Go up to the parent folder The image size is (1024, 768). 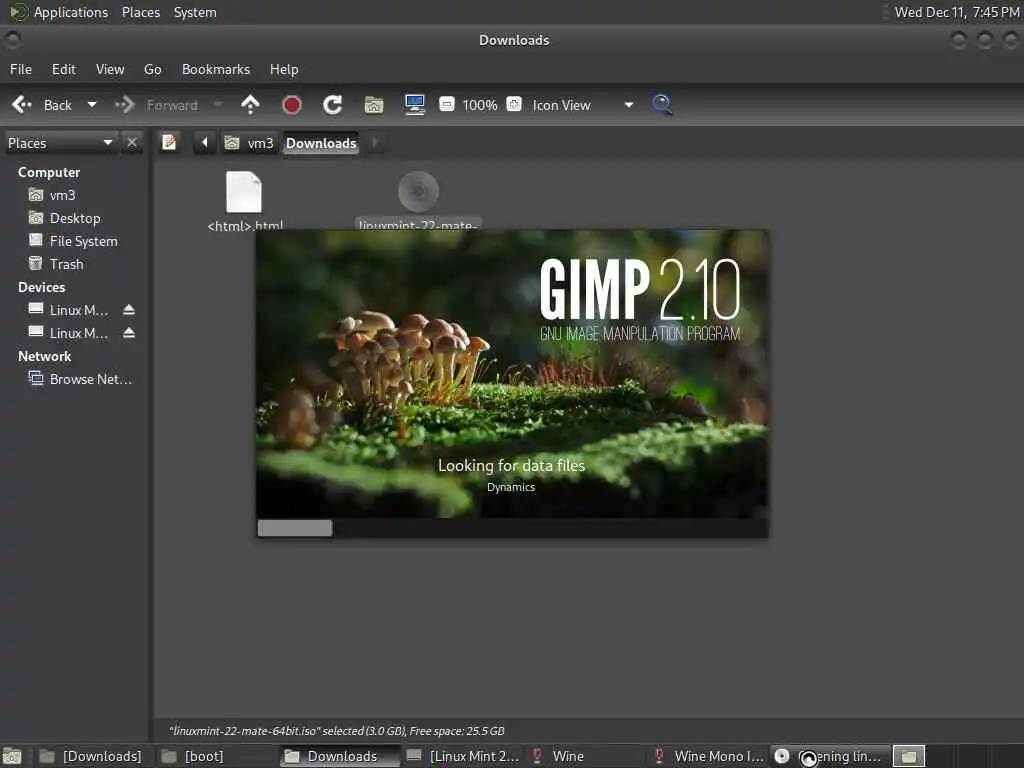[250, 104]
